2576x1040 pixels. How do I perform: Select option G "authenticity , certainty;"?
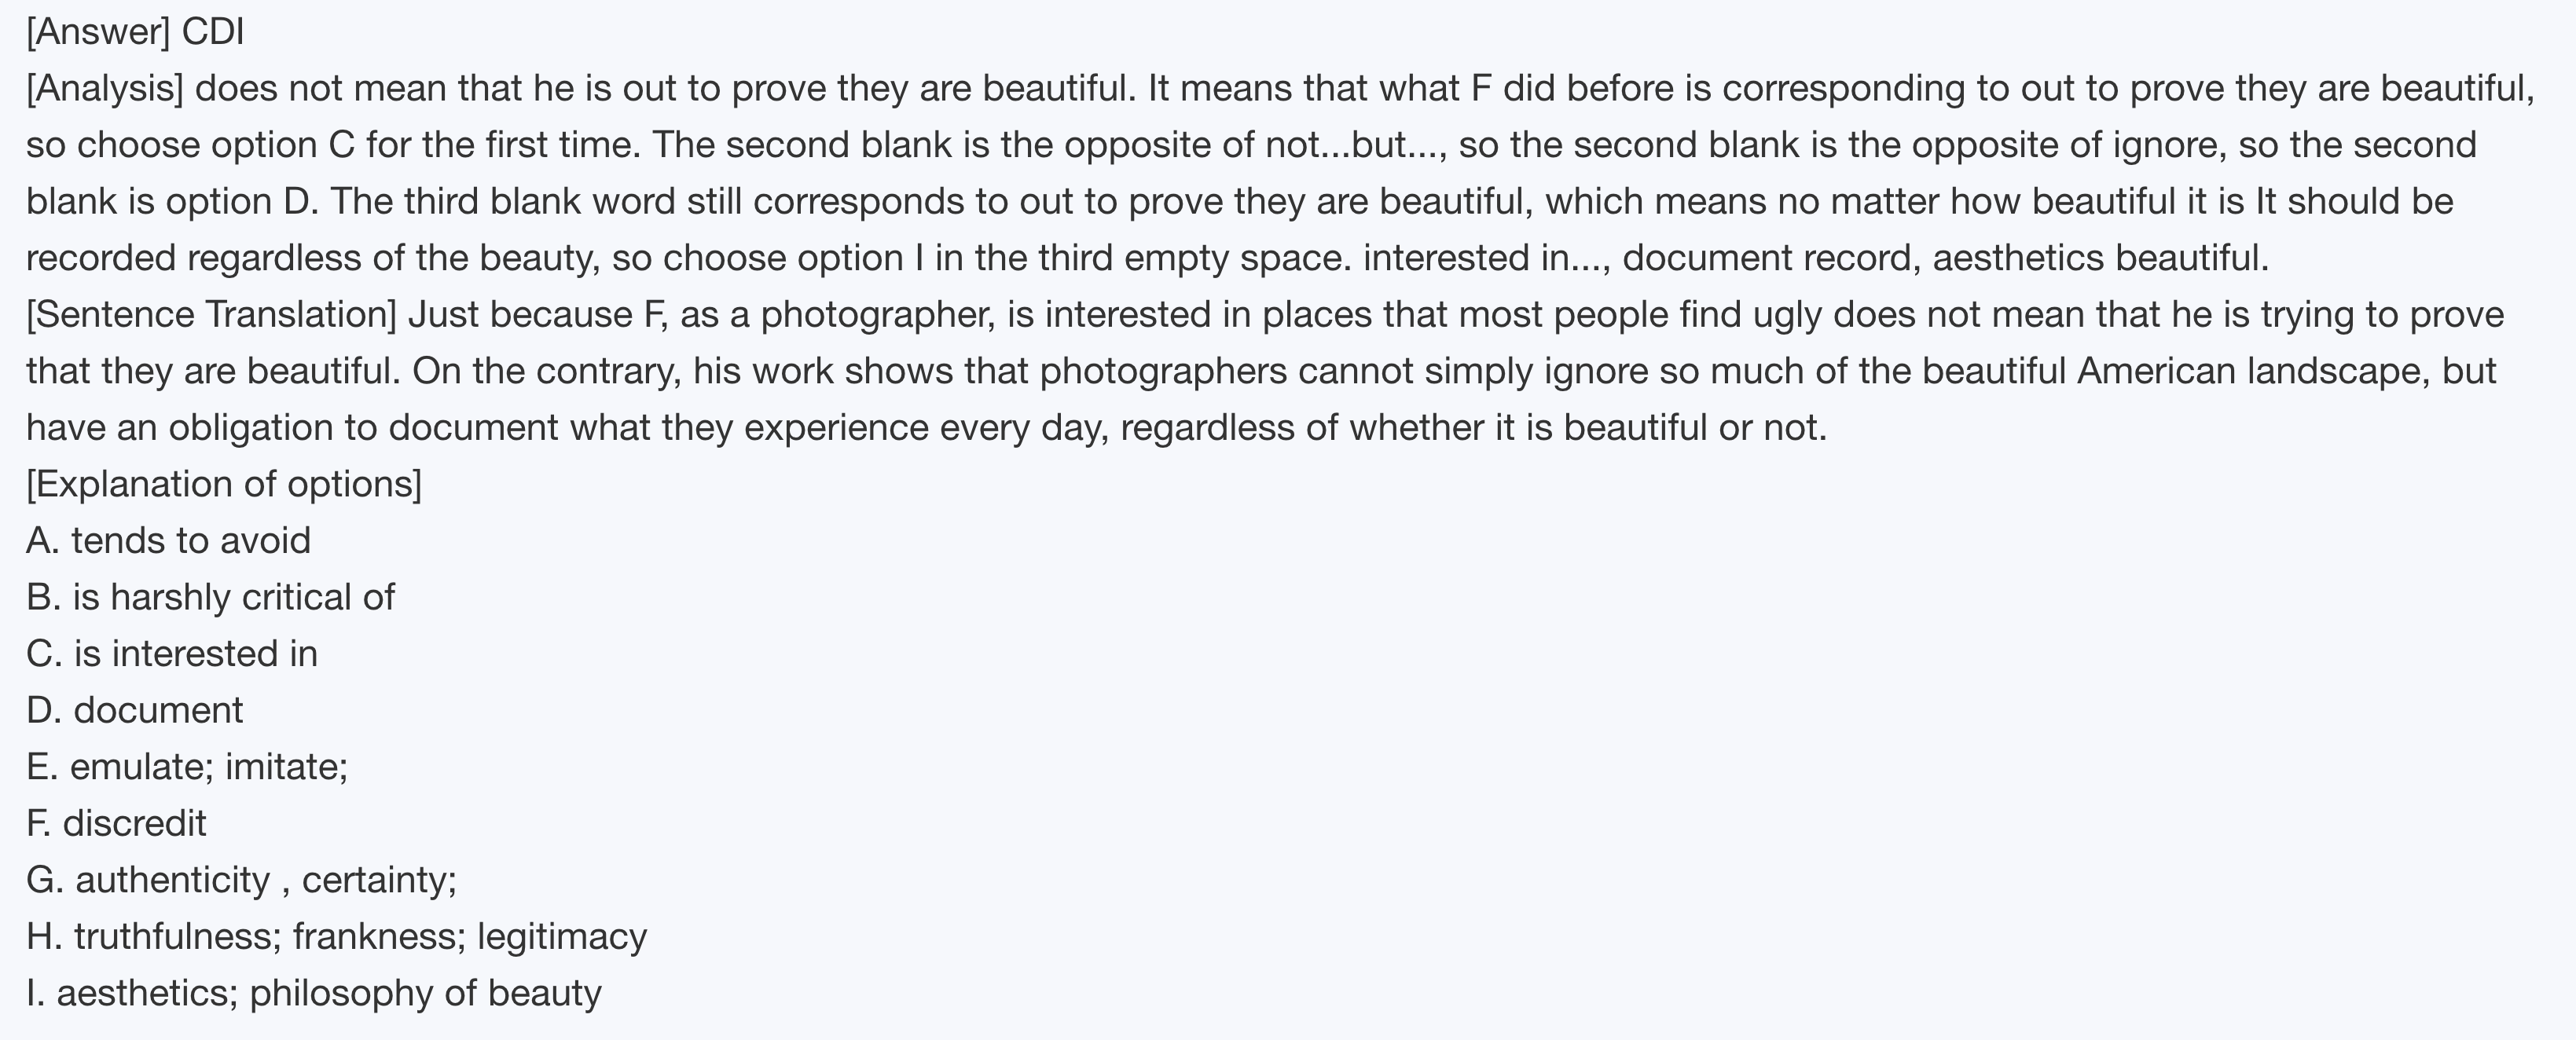(x=241, y=880)
